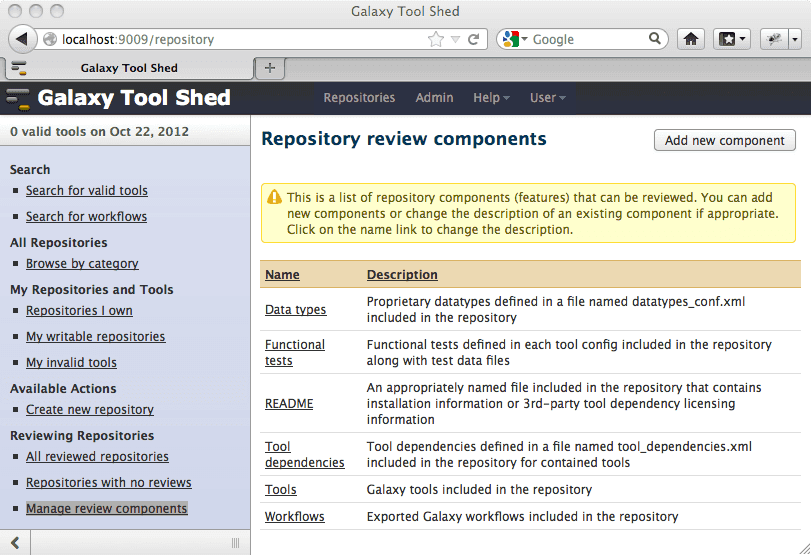Click the browser Home icon
811x555 pixels.
pyautogui.click(x=690, y=39)
